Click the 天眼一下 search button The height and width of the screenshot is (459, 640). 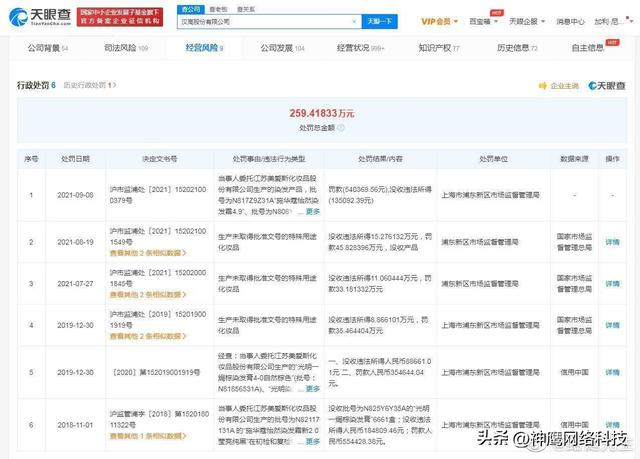pyautogui.click(x=380, y=21)
